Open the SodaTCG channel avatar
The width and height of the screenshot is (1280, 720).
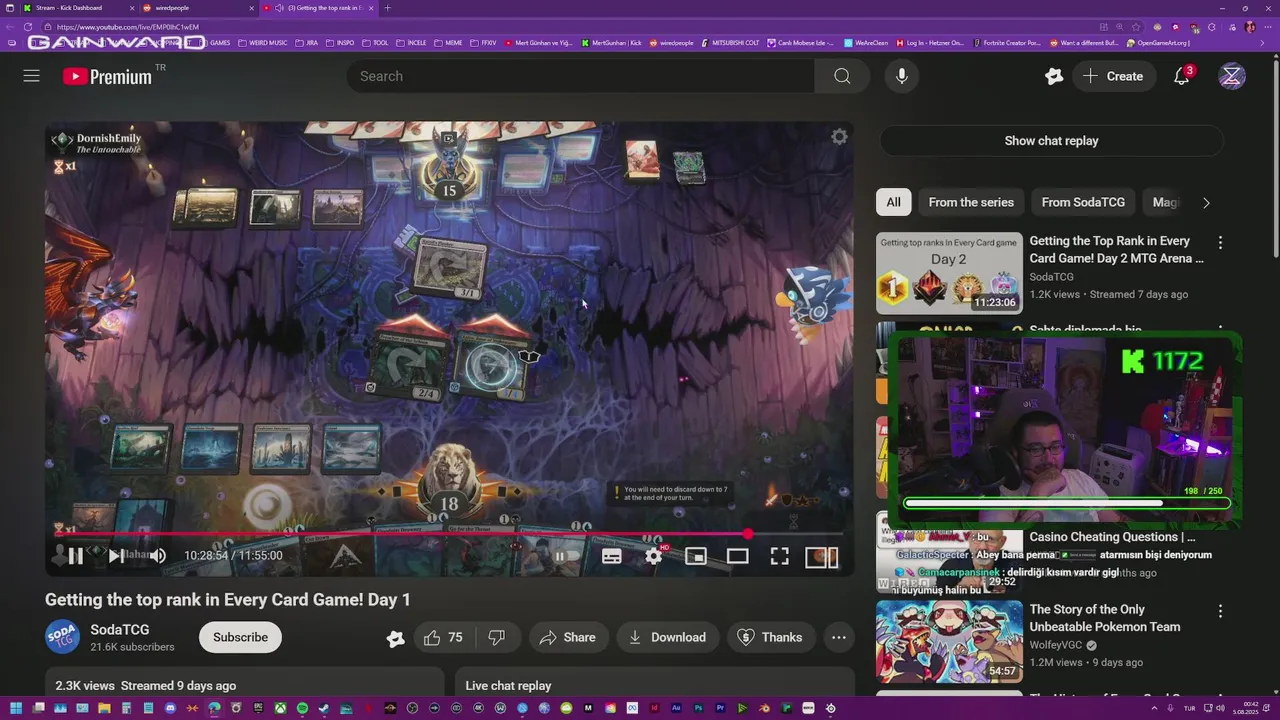tap(62, 637)
